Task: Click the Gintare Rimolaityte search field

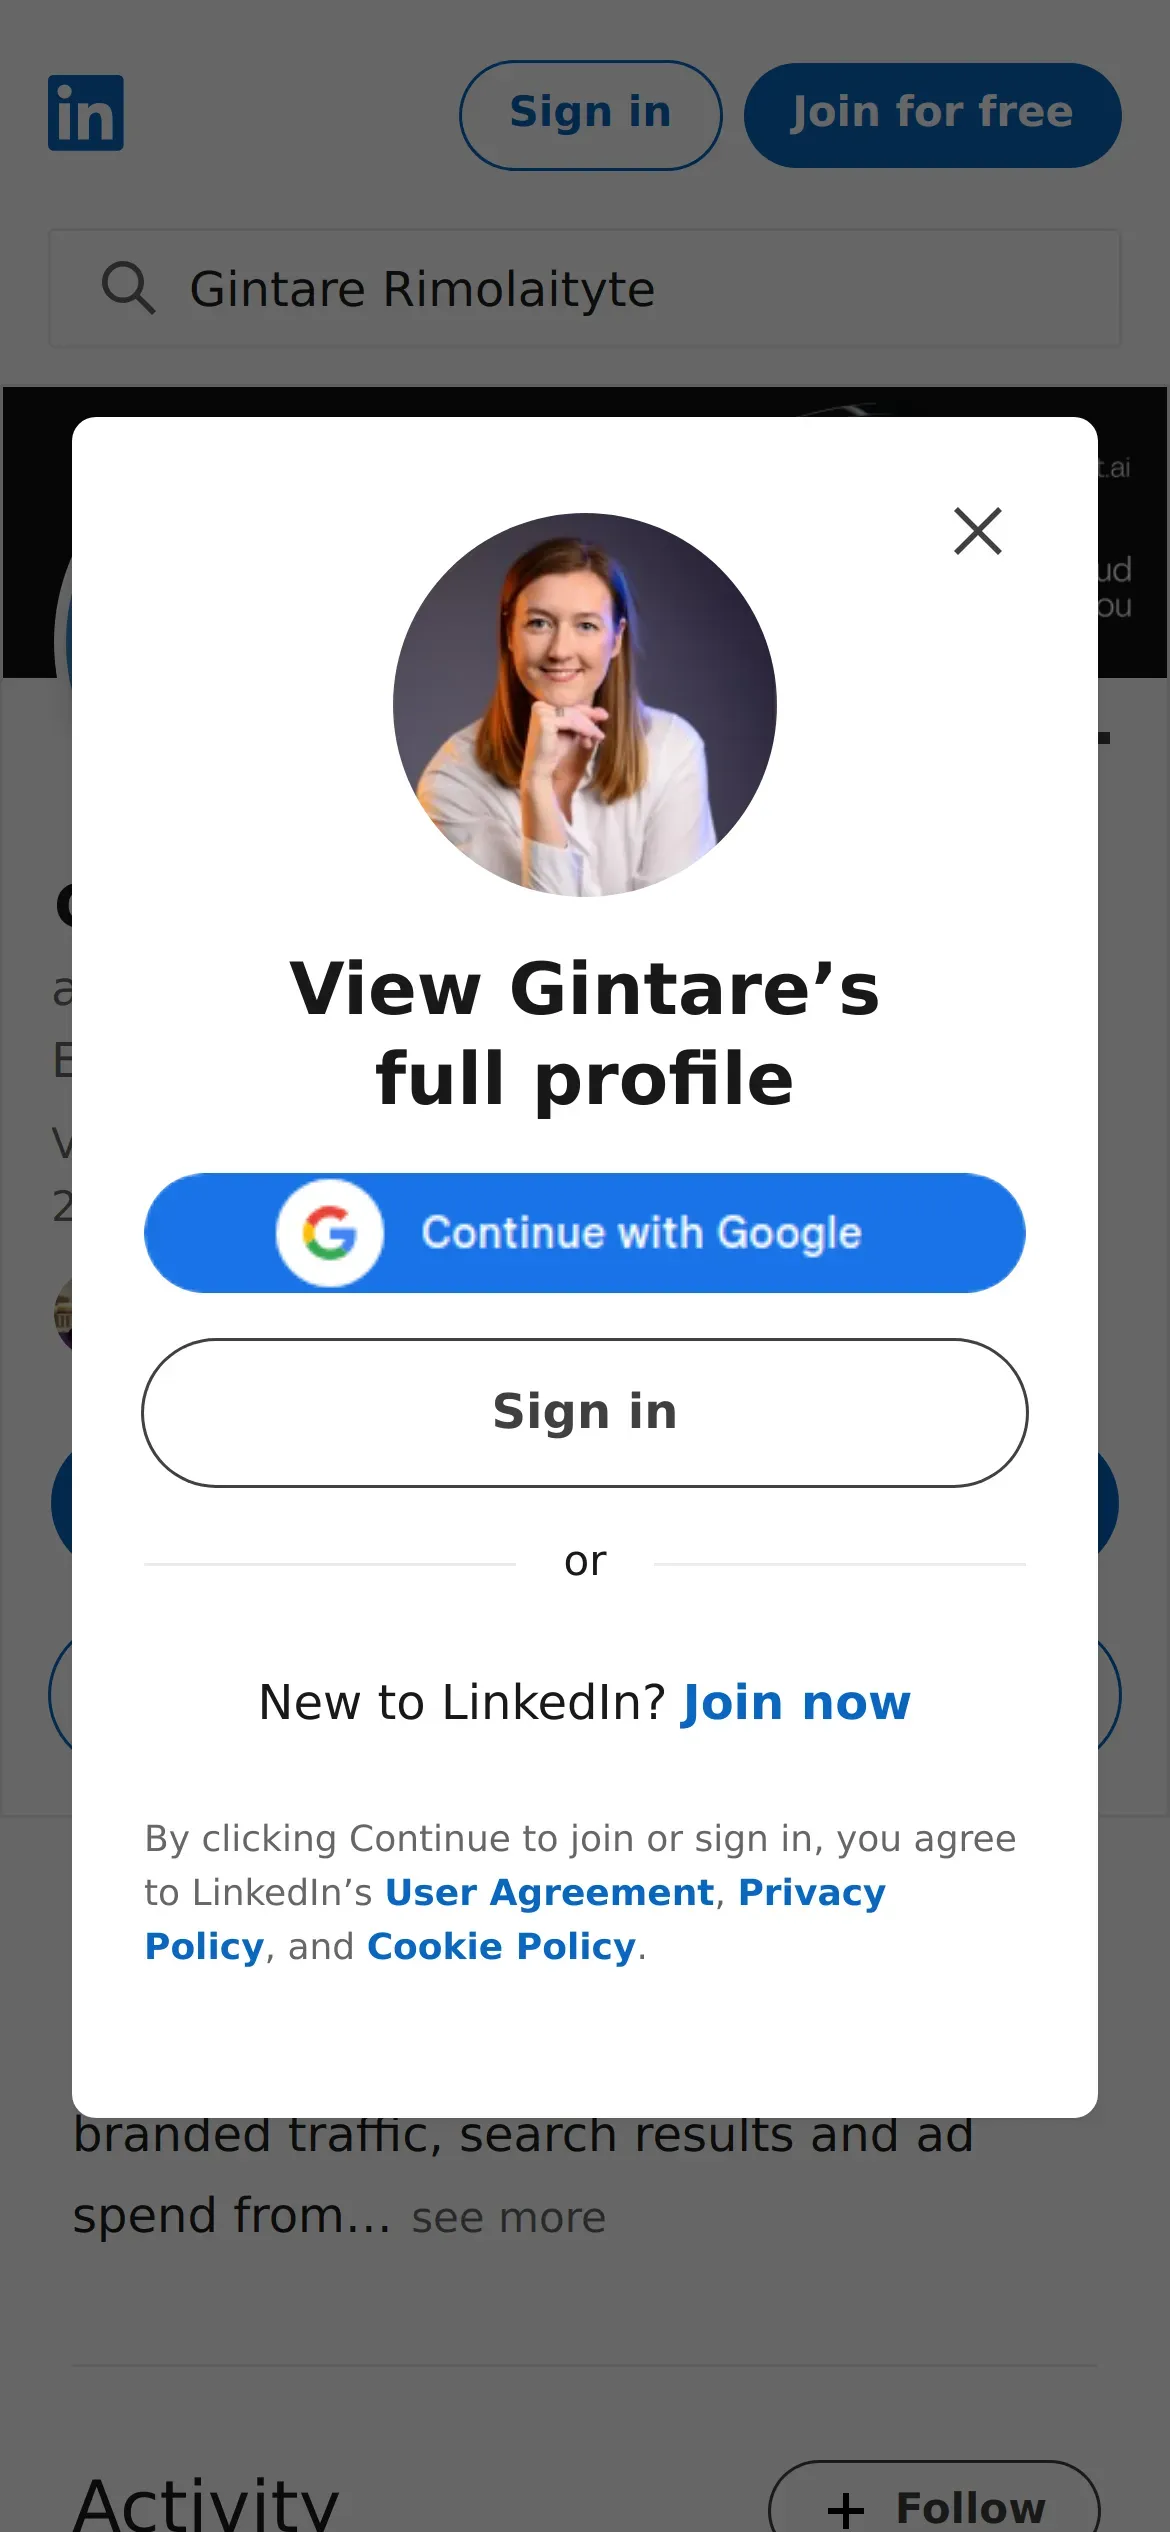Action: [585, 288]
